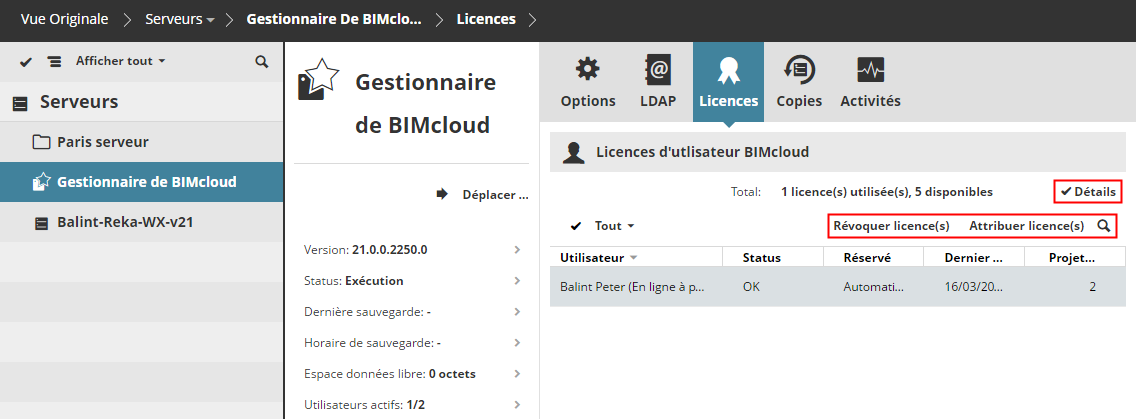This screenshot has width=1136, height=419.
Task: Click the Serveurs header server icon
Action: (x=21, y=104)
